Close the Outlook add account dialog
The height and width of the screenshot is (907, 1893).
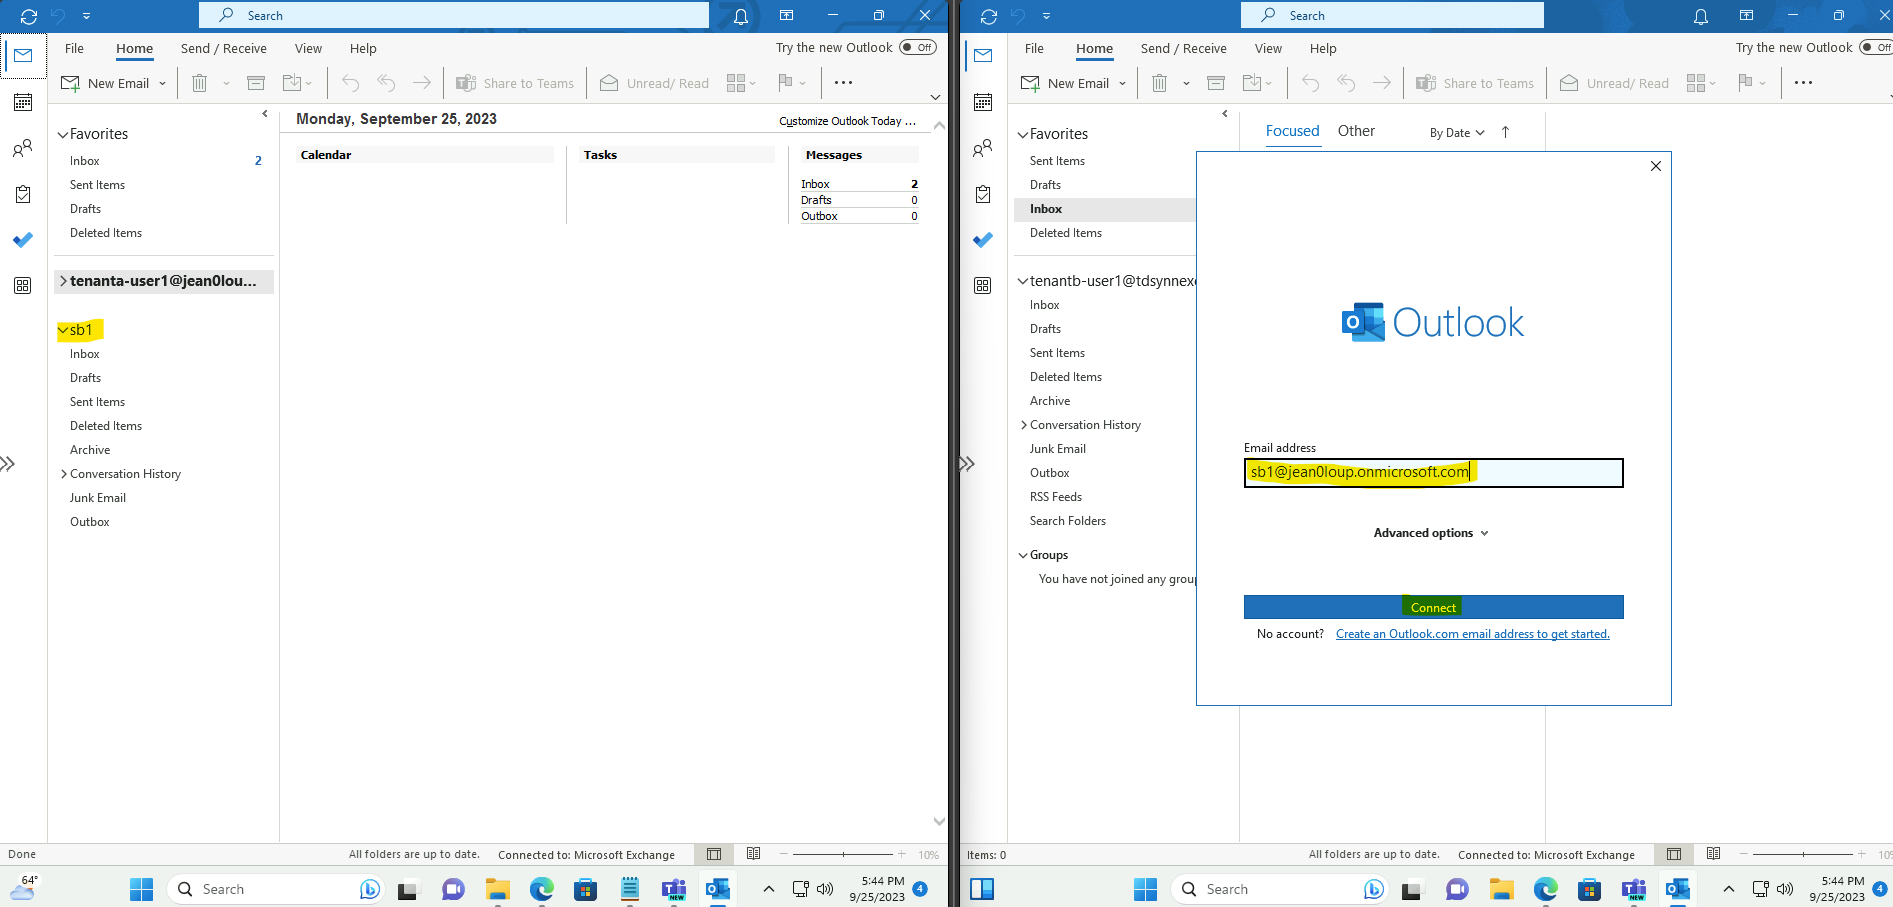(1656, 166)
